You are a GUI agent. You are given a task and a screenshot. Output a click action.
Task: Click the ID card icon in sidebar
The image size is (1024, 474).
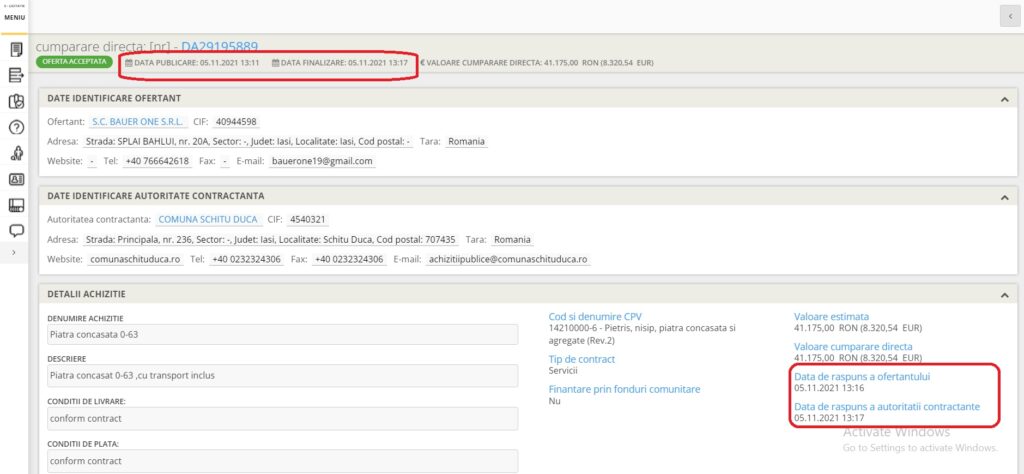[x=15, y=180]
